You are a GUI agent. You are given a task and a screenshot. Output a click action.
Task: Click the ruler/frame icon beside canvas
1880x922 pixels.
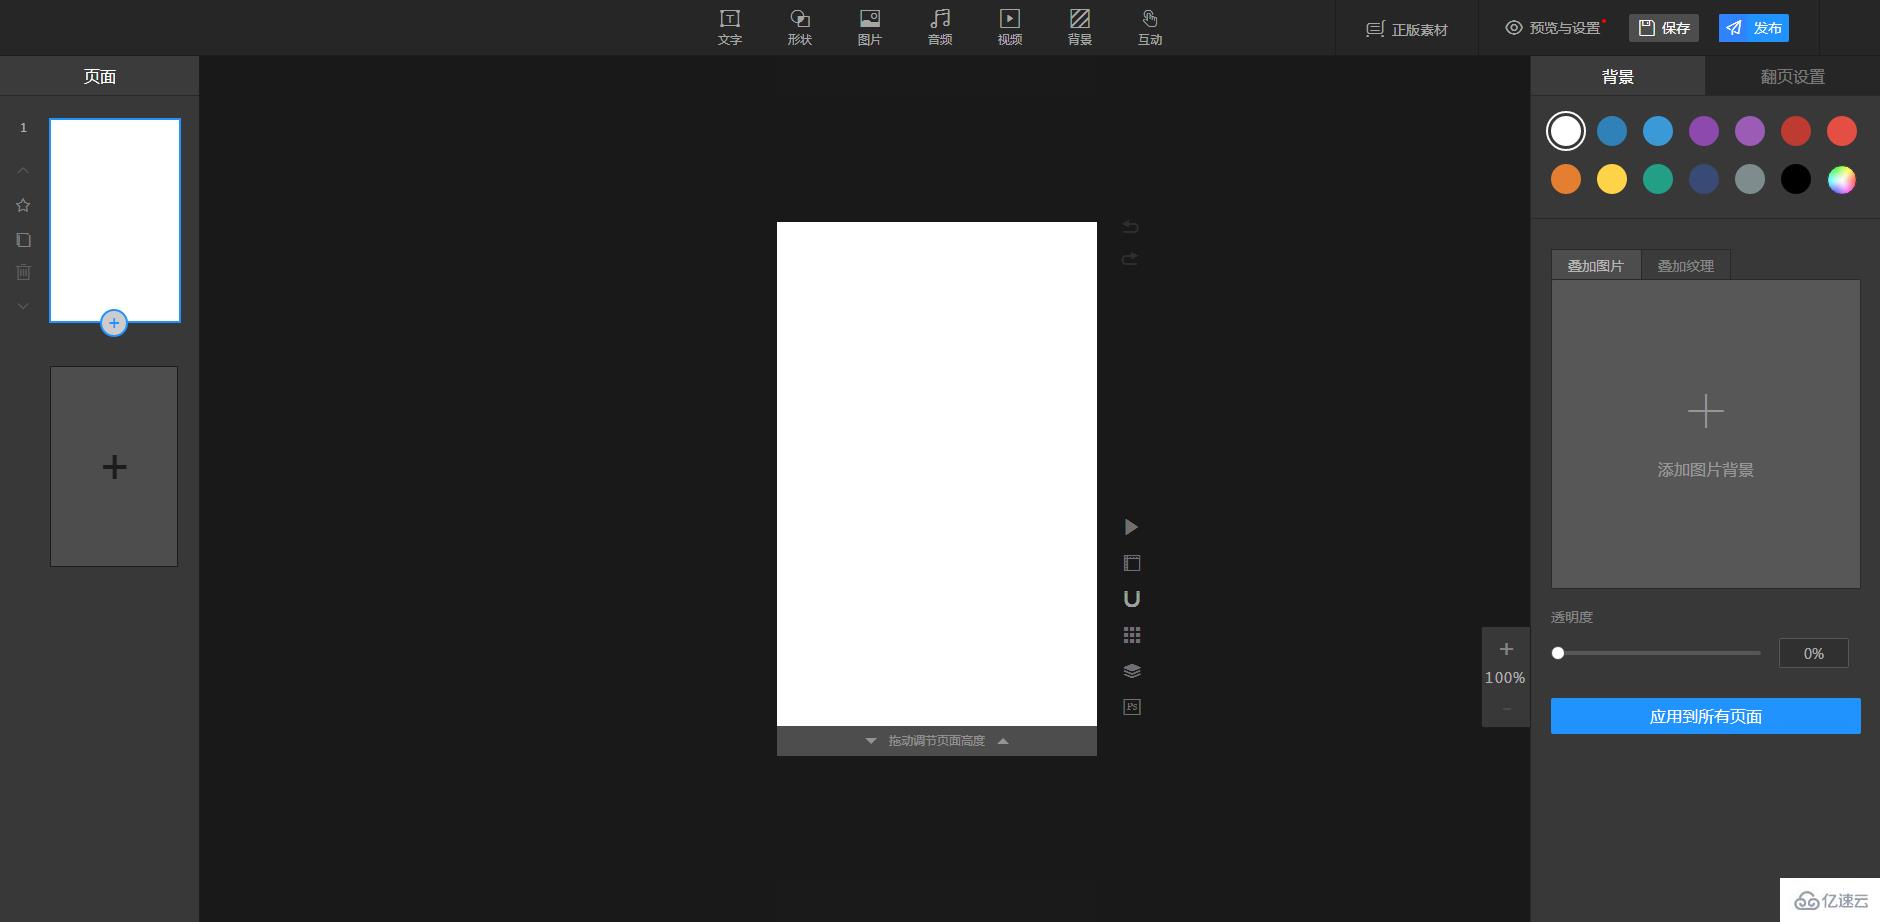click(1132, 563)
